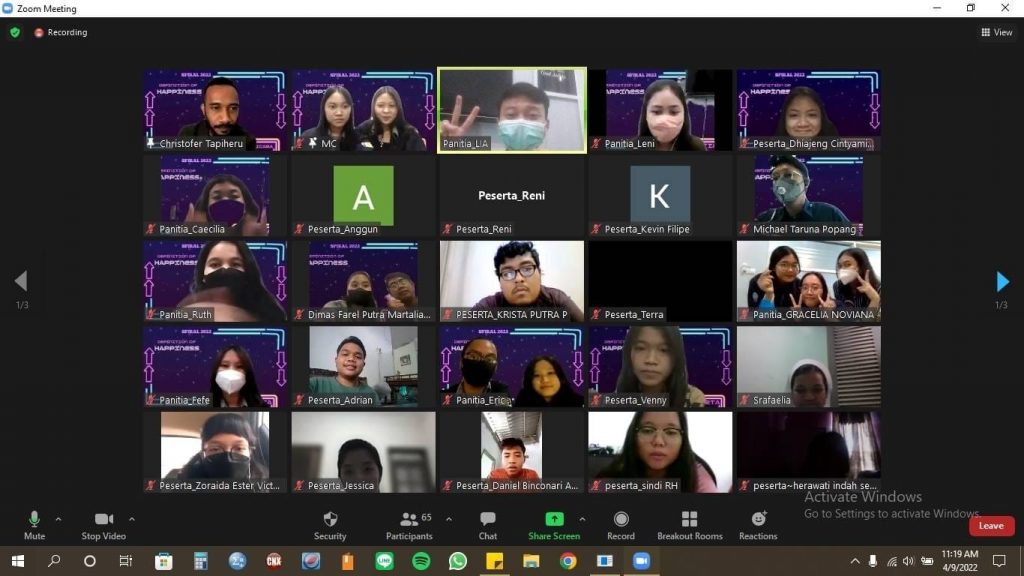
Task: Select the Panitia_Leni video tile
Action: [660, 110]
